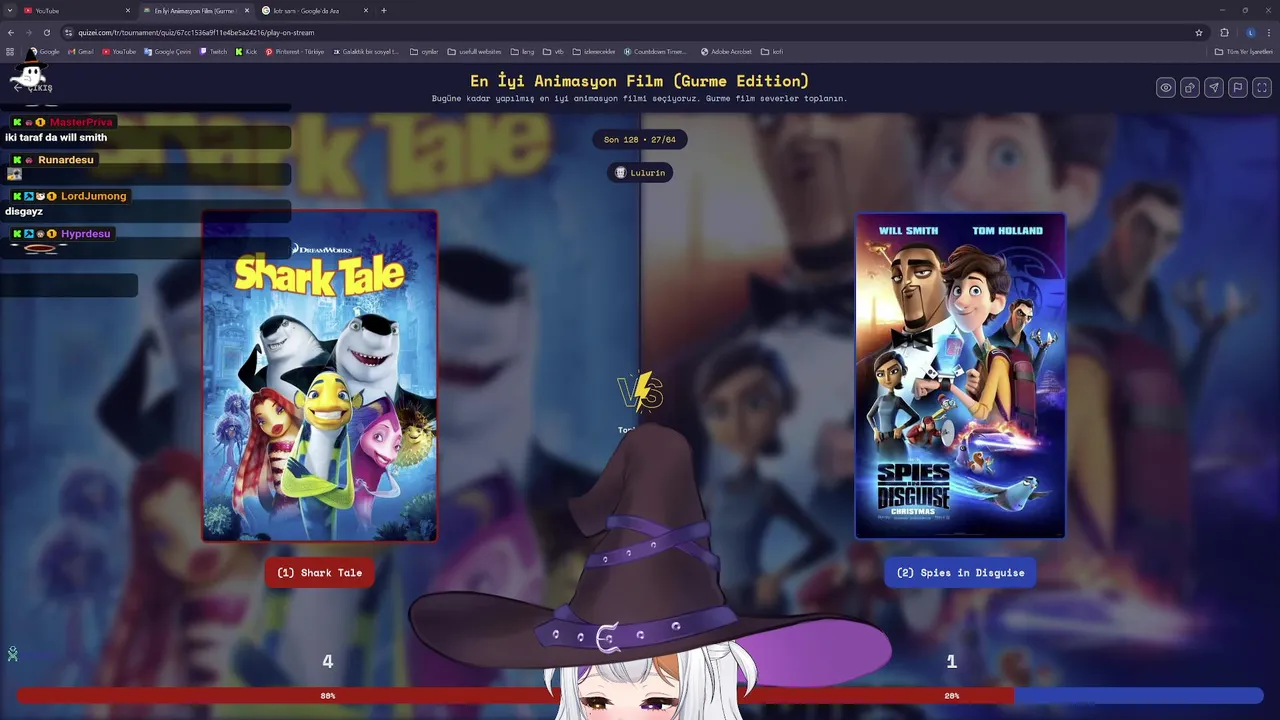
Task: Bookmark this page with the star icon
Action: click(x=1199, y=32)
